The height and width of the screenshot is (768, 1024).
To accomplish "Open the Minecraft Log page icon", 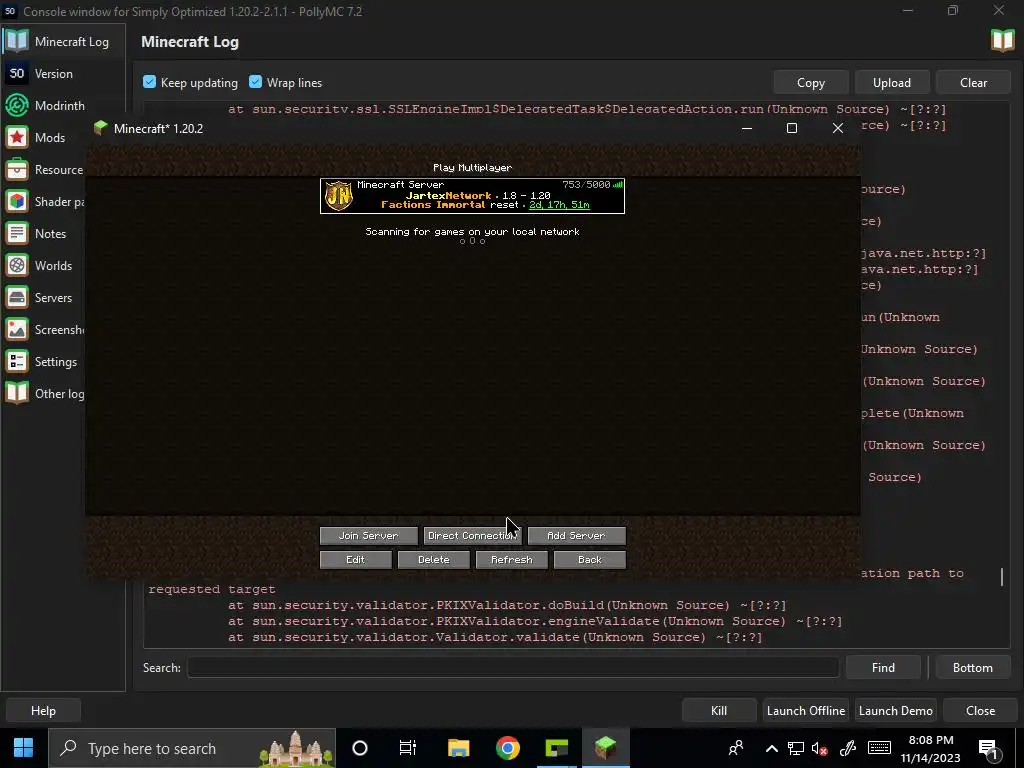I will coord(17,41).
